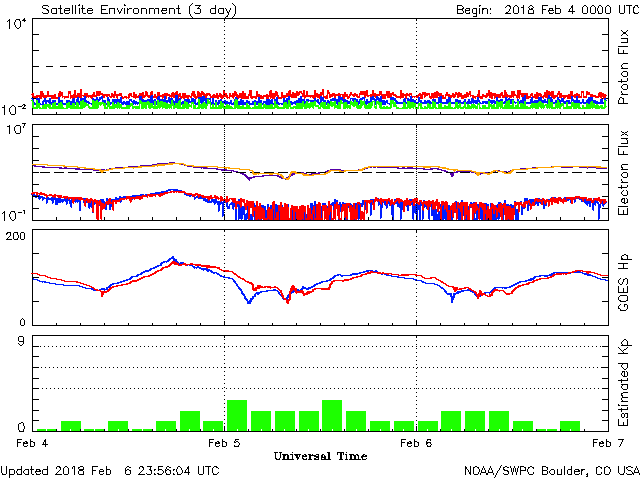
Task: Select the "Universal Time" axis title
Action: (320, 456)
